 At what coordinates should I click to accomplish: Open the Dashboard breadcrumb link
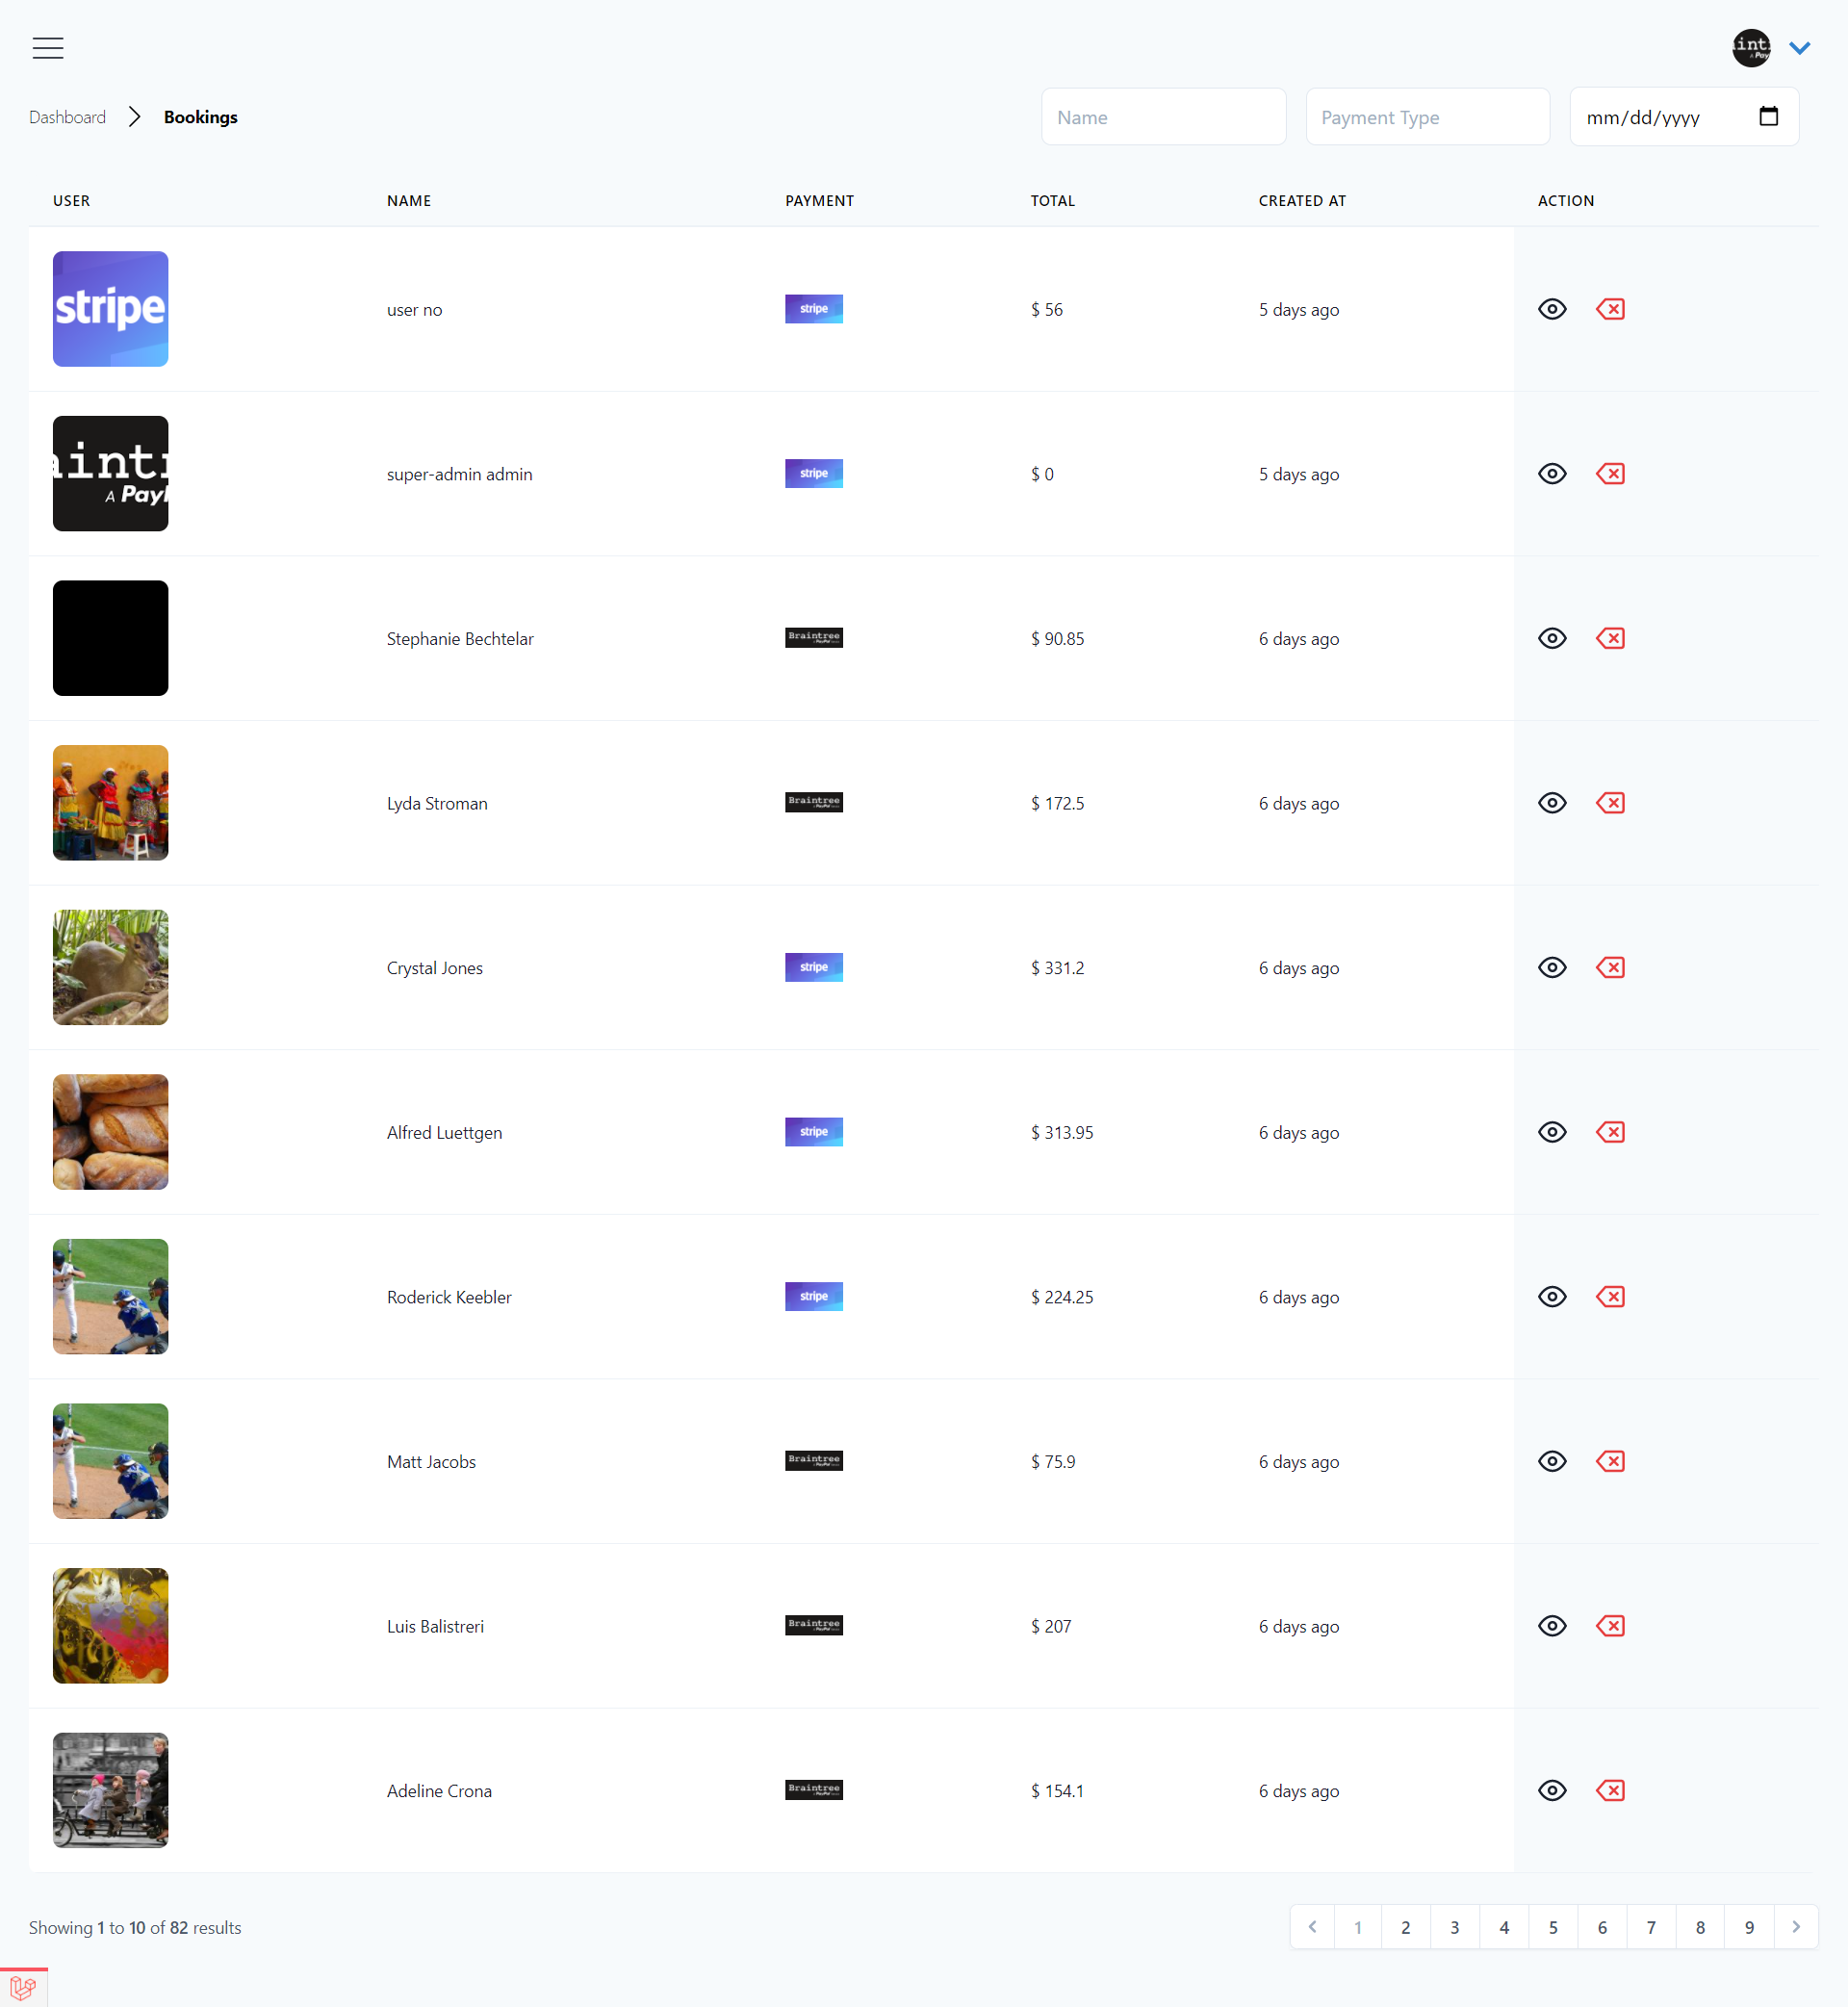[x=67, y=117]
